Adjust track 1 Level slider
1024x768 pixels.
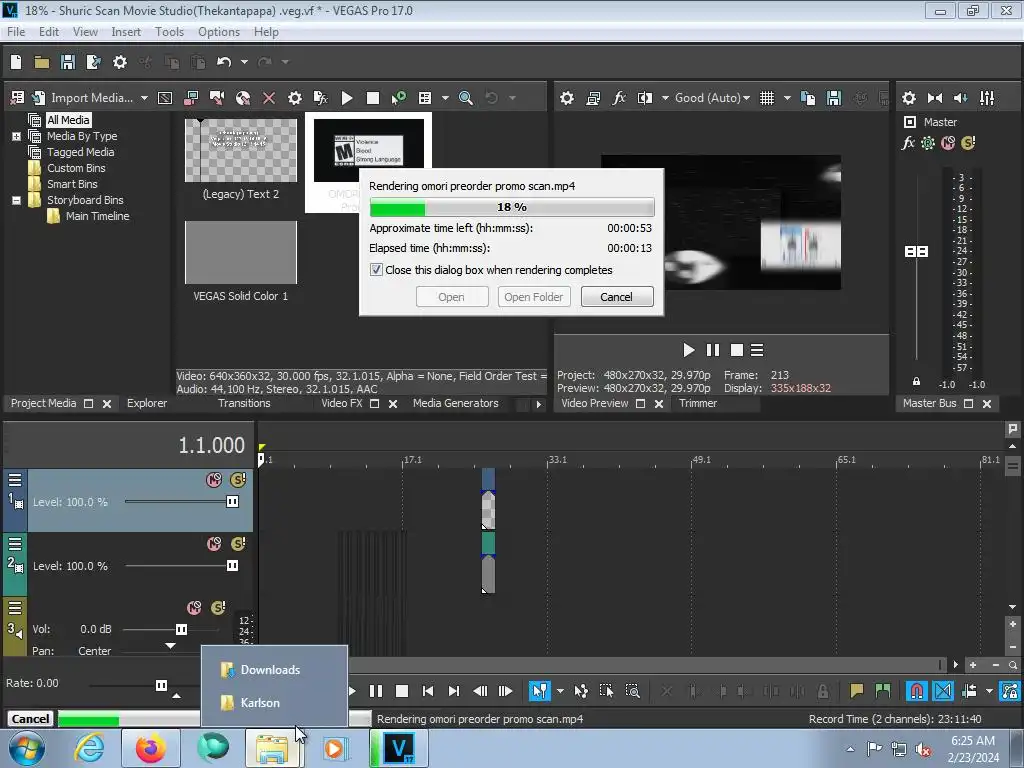(232, 502)
